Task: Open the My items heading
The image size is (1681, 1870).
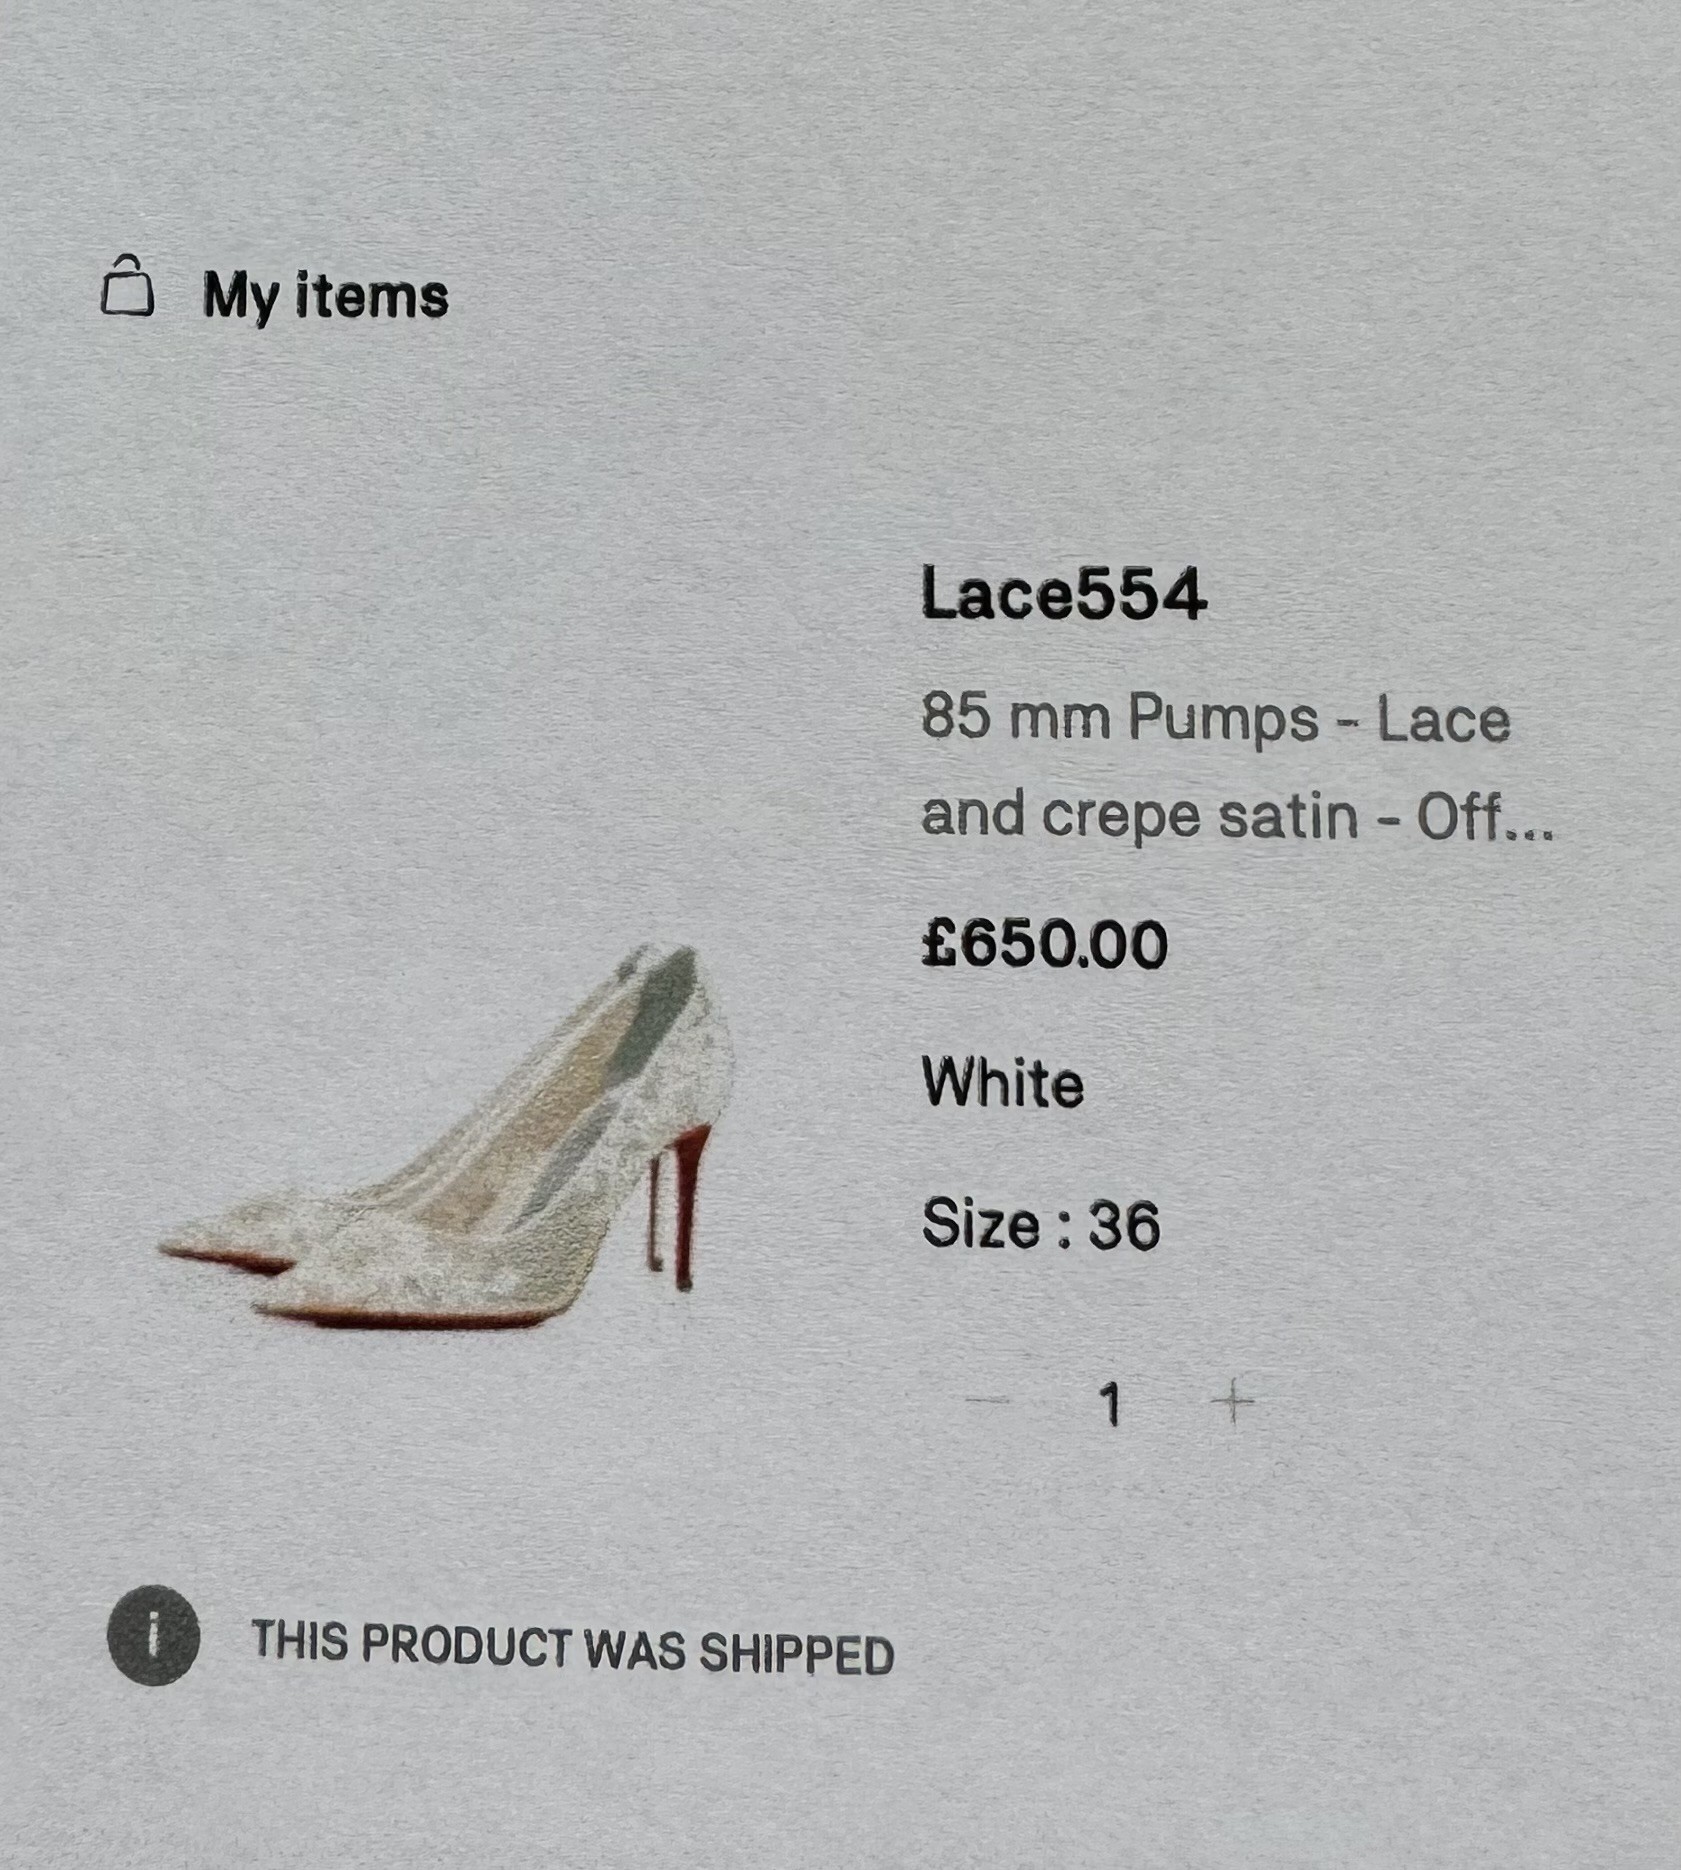Action: click(x=325, y=297)
